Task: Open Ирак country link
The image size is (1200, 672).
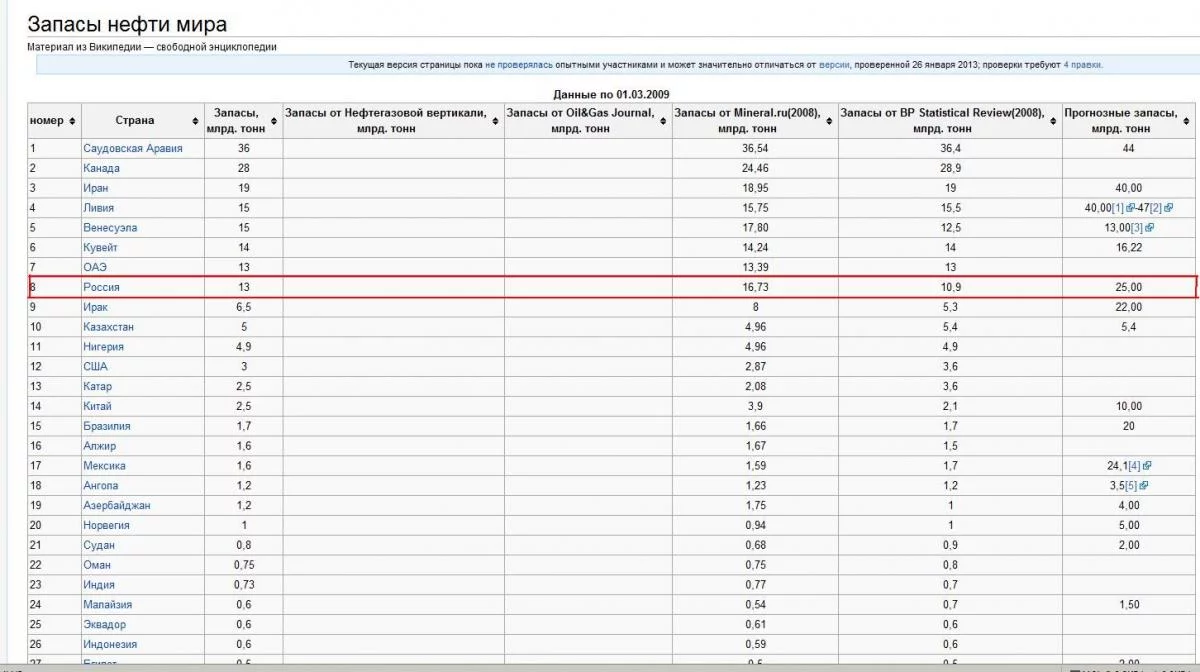Action: (x=95, y=307)
